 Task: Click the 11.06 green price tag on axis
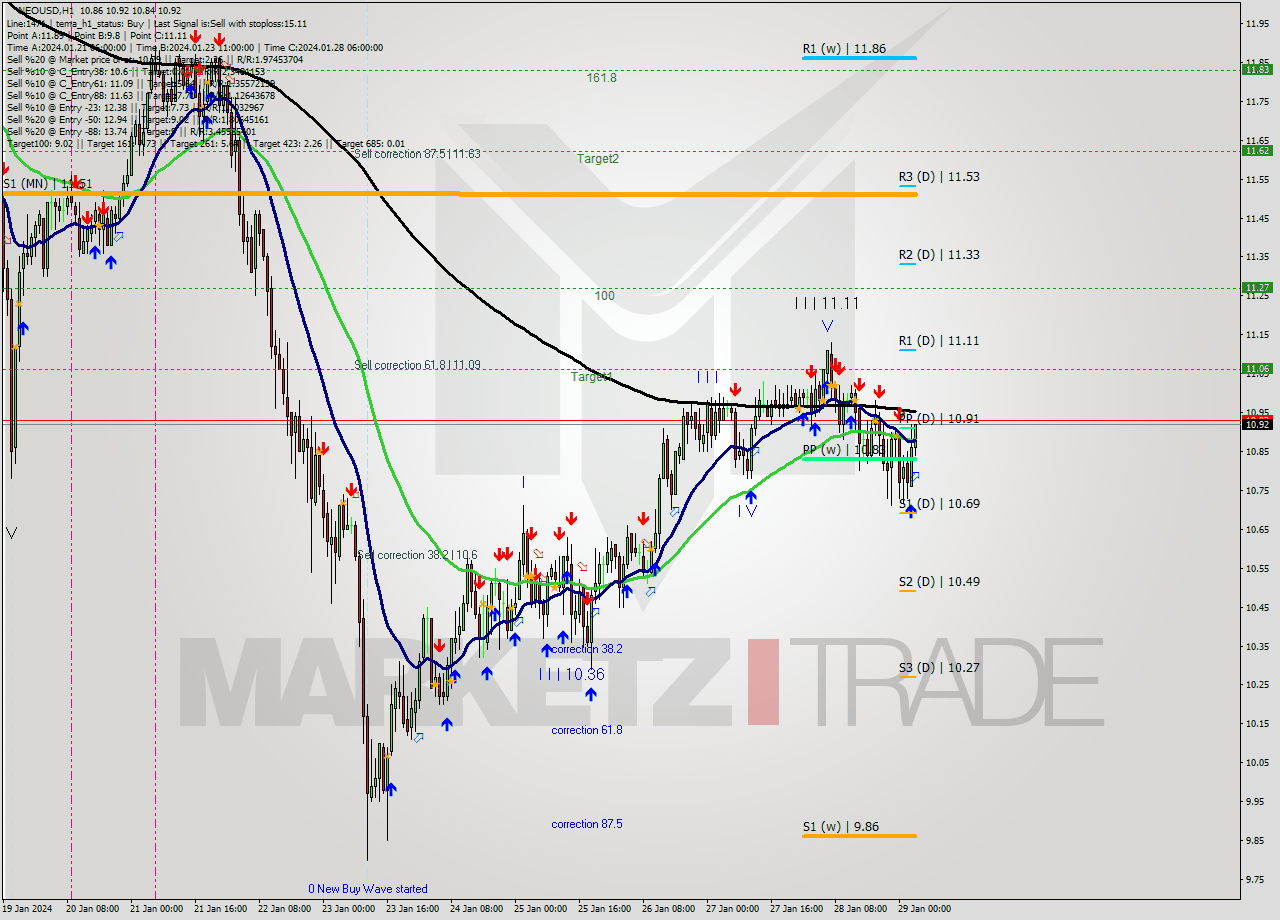(1257, 368)
